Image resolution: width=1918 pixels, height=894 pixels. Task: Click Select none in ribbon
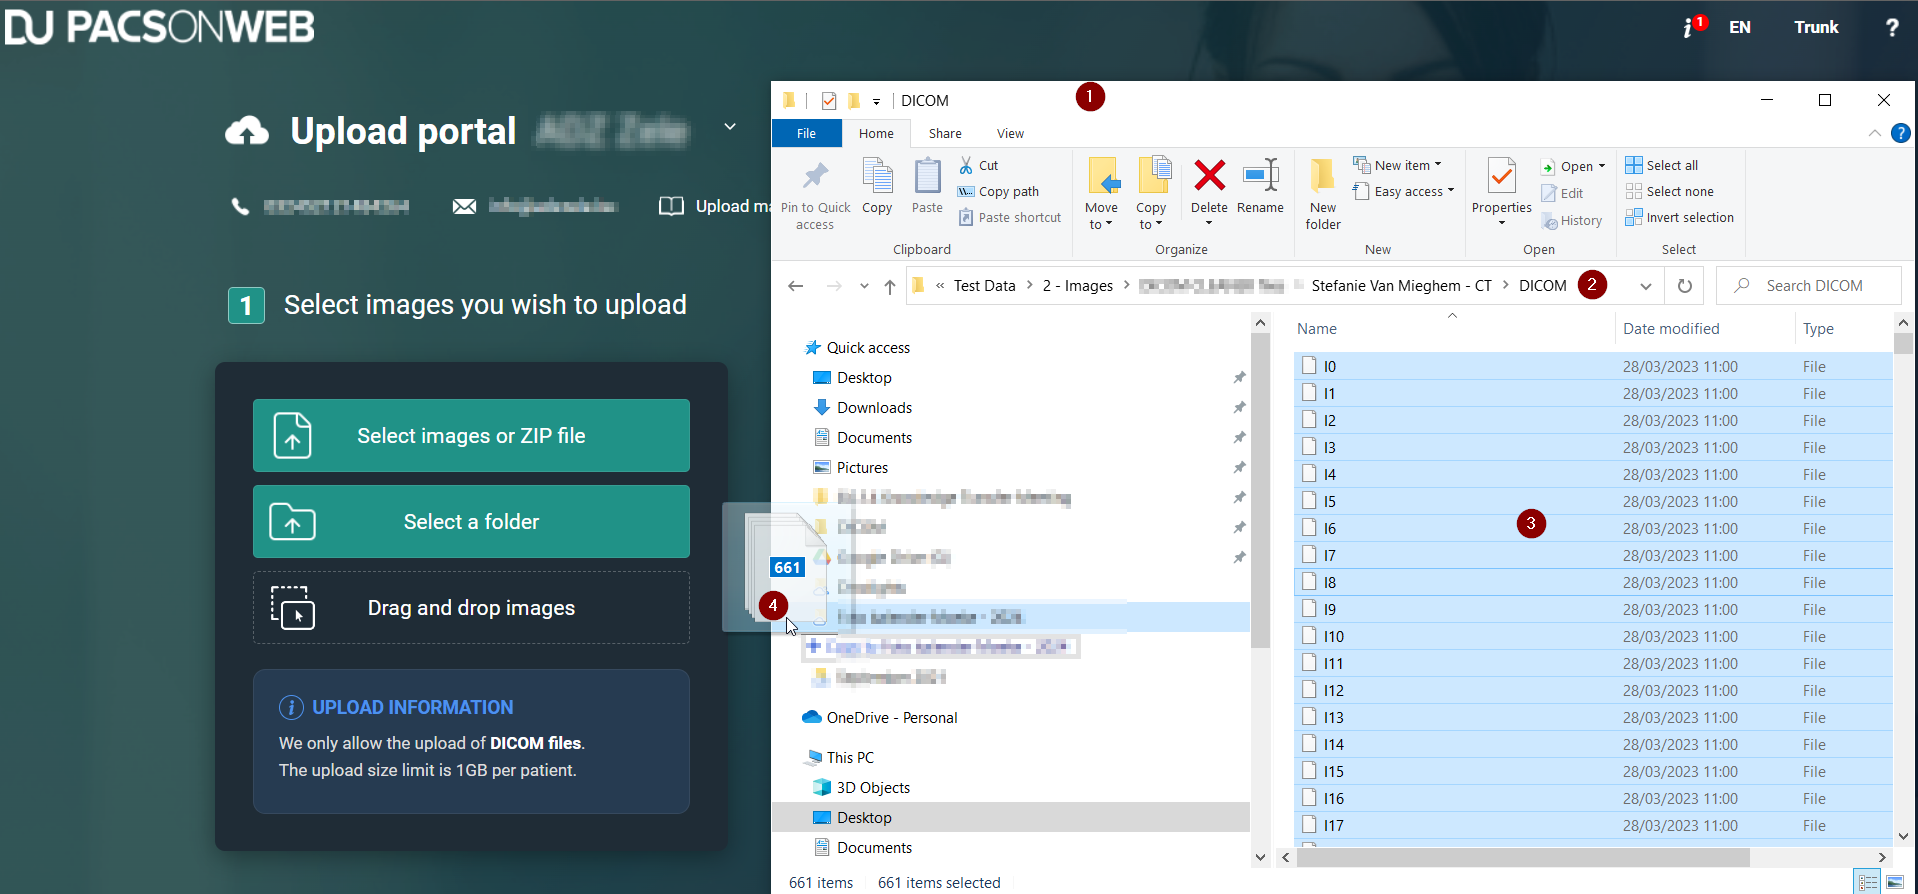point(1670,191)
